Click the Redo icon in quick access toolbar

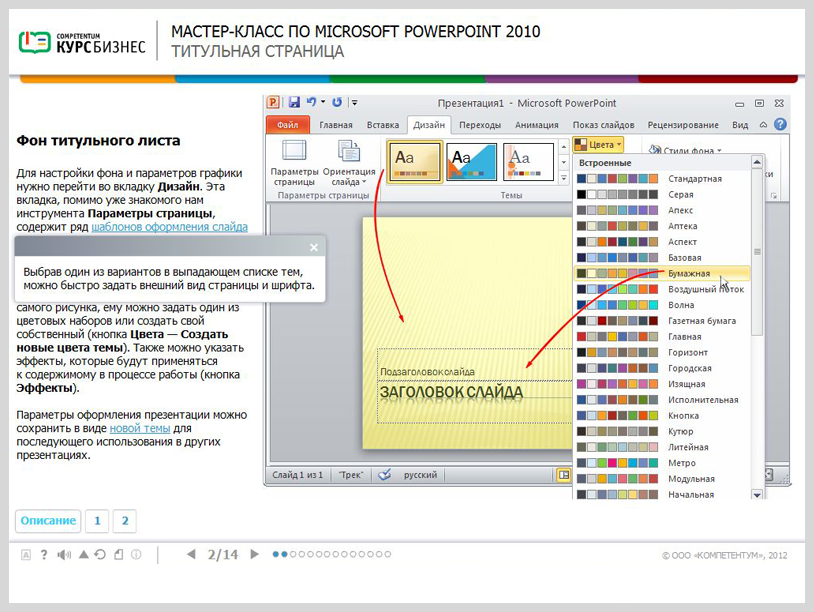click(x=337, y=102)
